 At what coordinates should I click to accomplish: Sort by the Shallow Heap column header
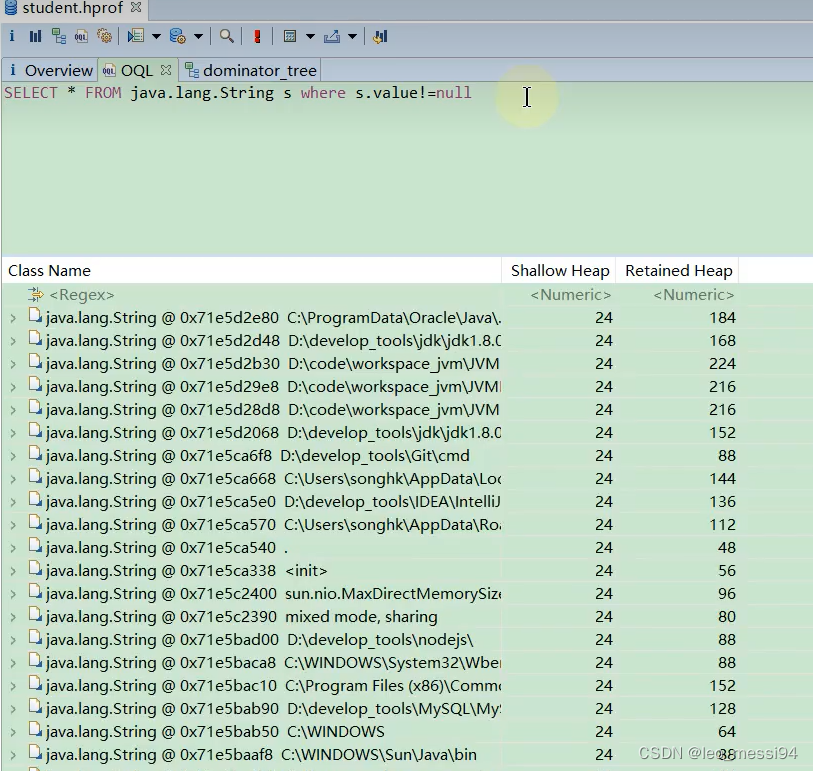click(x=559, y=270)
